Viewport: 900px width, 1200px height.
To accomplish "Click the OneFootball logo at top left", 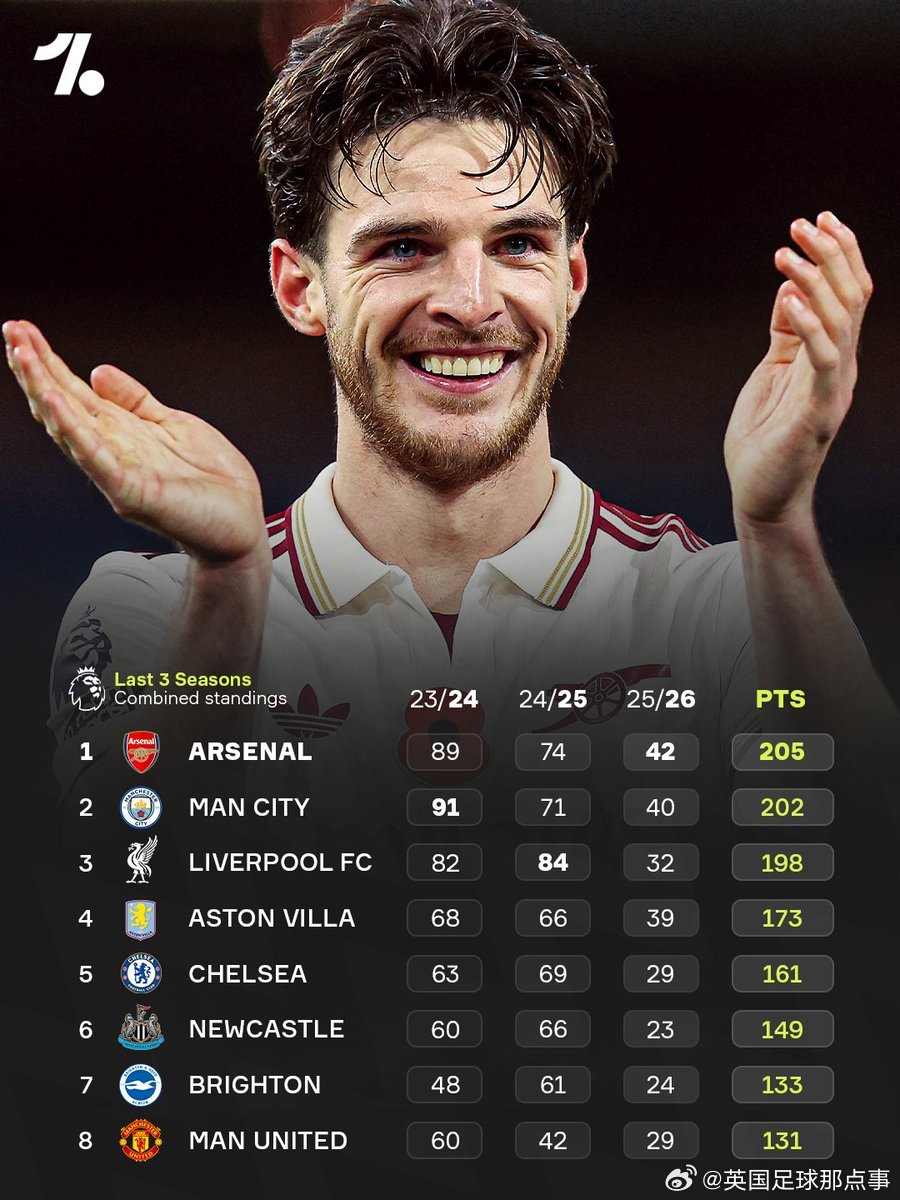I will coord(69,65).
